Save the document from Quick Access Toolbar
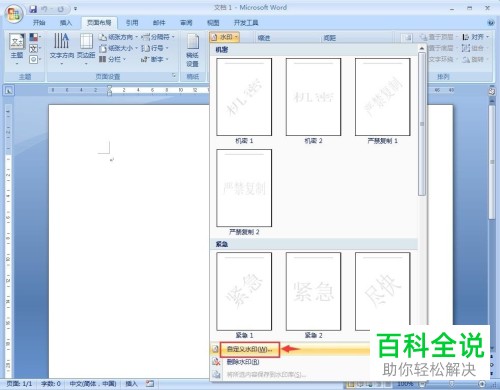 (x=33, y=9)
